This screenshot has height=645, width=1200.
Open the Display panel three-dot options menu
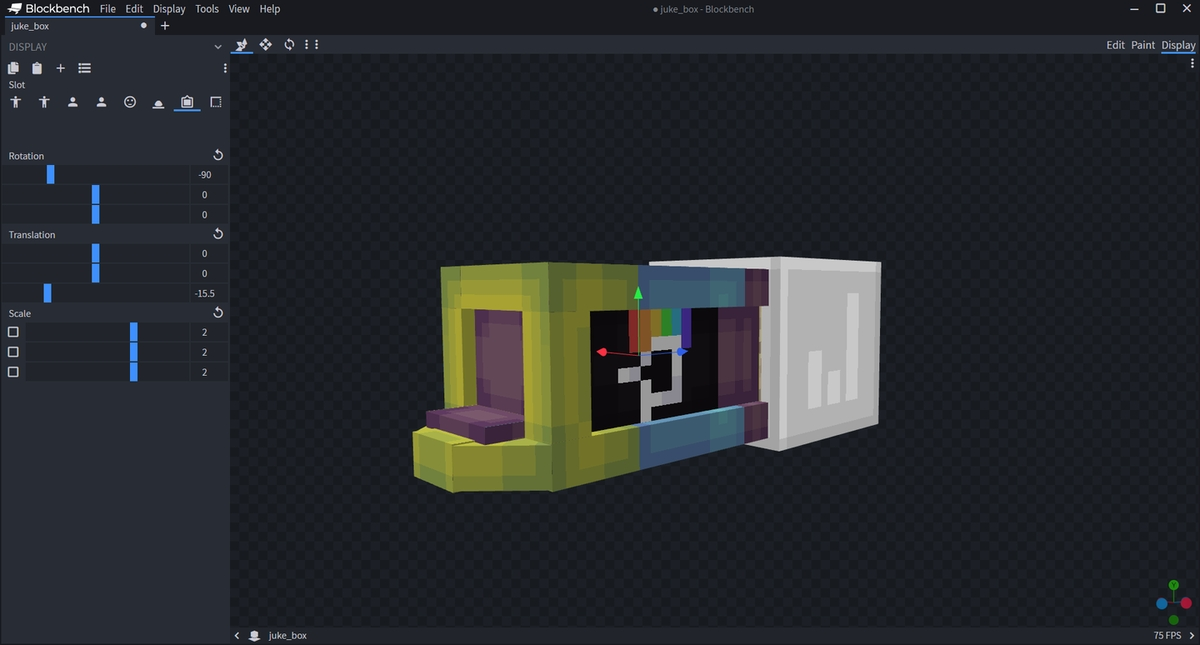(x=225, y=68)
